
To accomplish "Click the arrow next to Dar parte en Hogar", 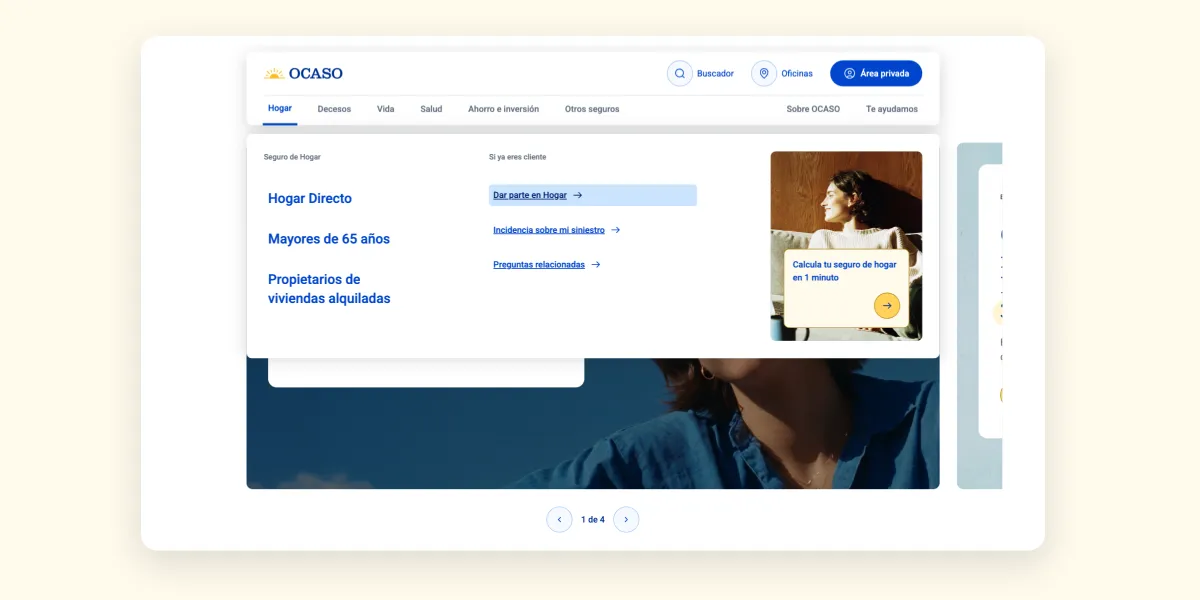I will click(x=578, y=195).
